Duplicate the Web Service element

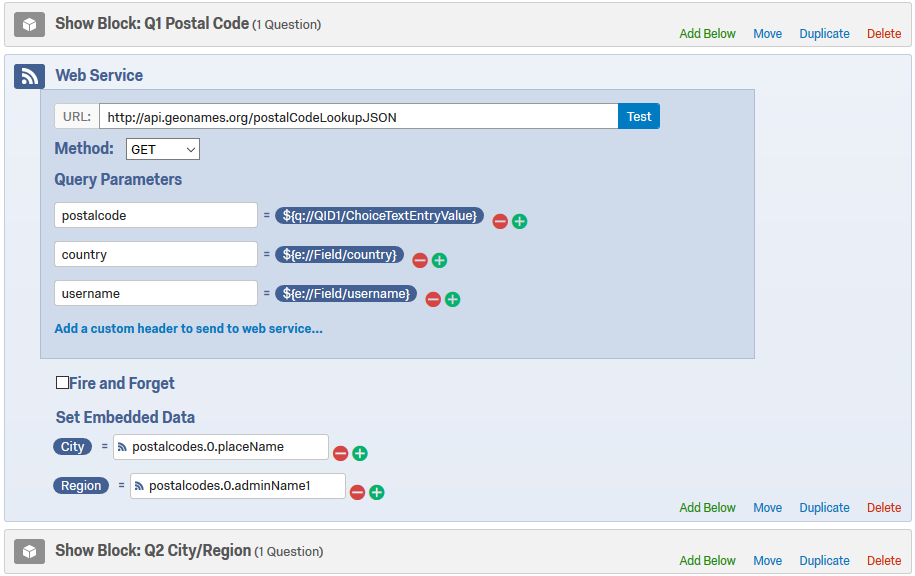824,508
